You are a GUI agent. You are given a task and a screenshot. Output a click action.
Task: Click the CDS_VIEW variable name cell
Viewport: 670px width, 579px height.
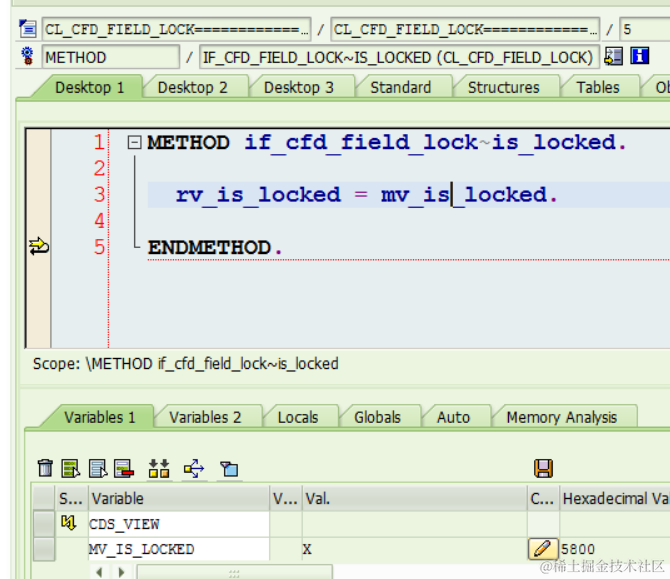coord(179,524)
